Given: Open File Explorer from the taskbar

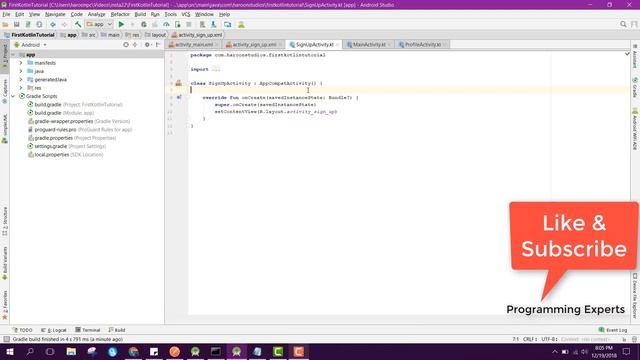Looking at the screenshot, I should [x=71, y=351].
